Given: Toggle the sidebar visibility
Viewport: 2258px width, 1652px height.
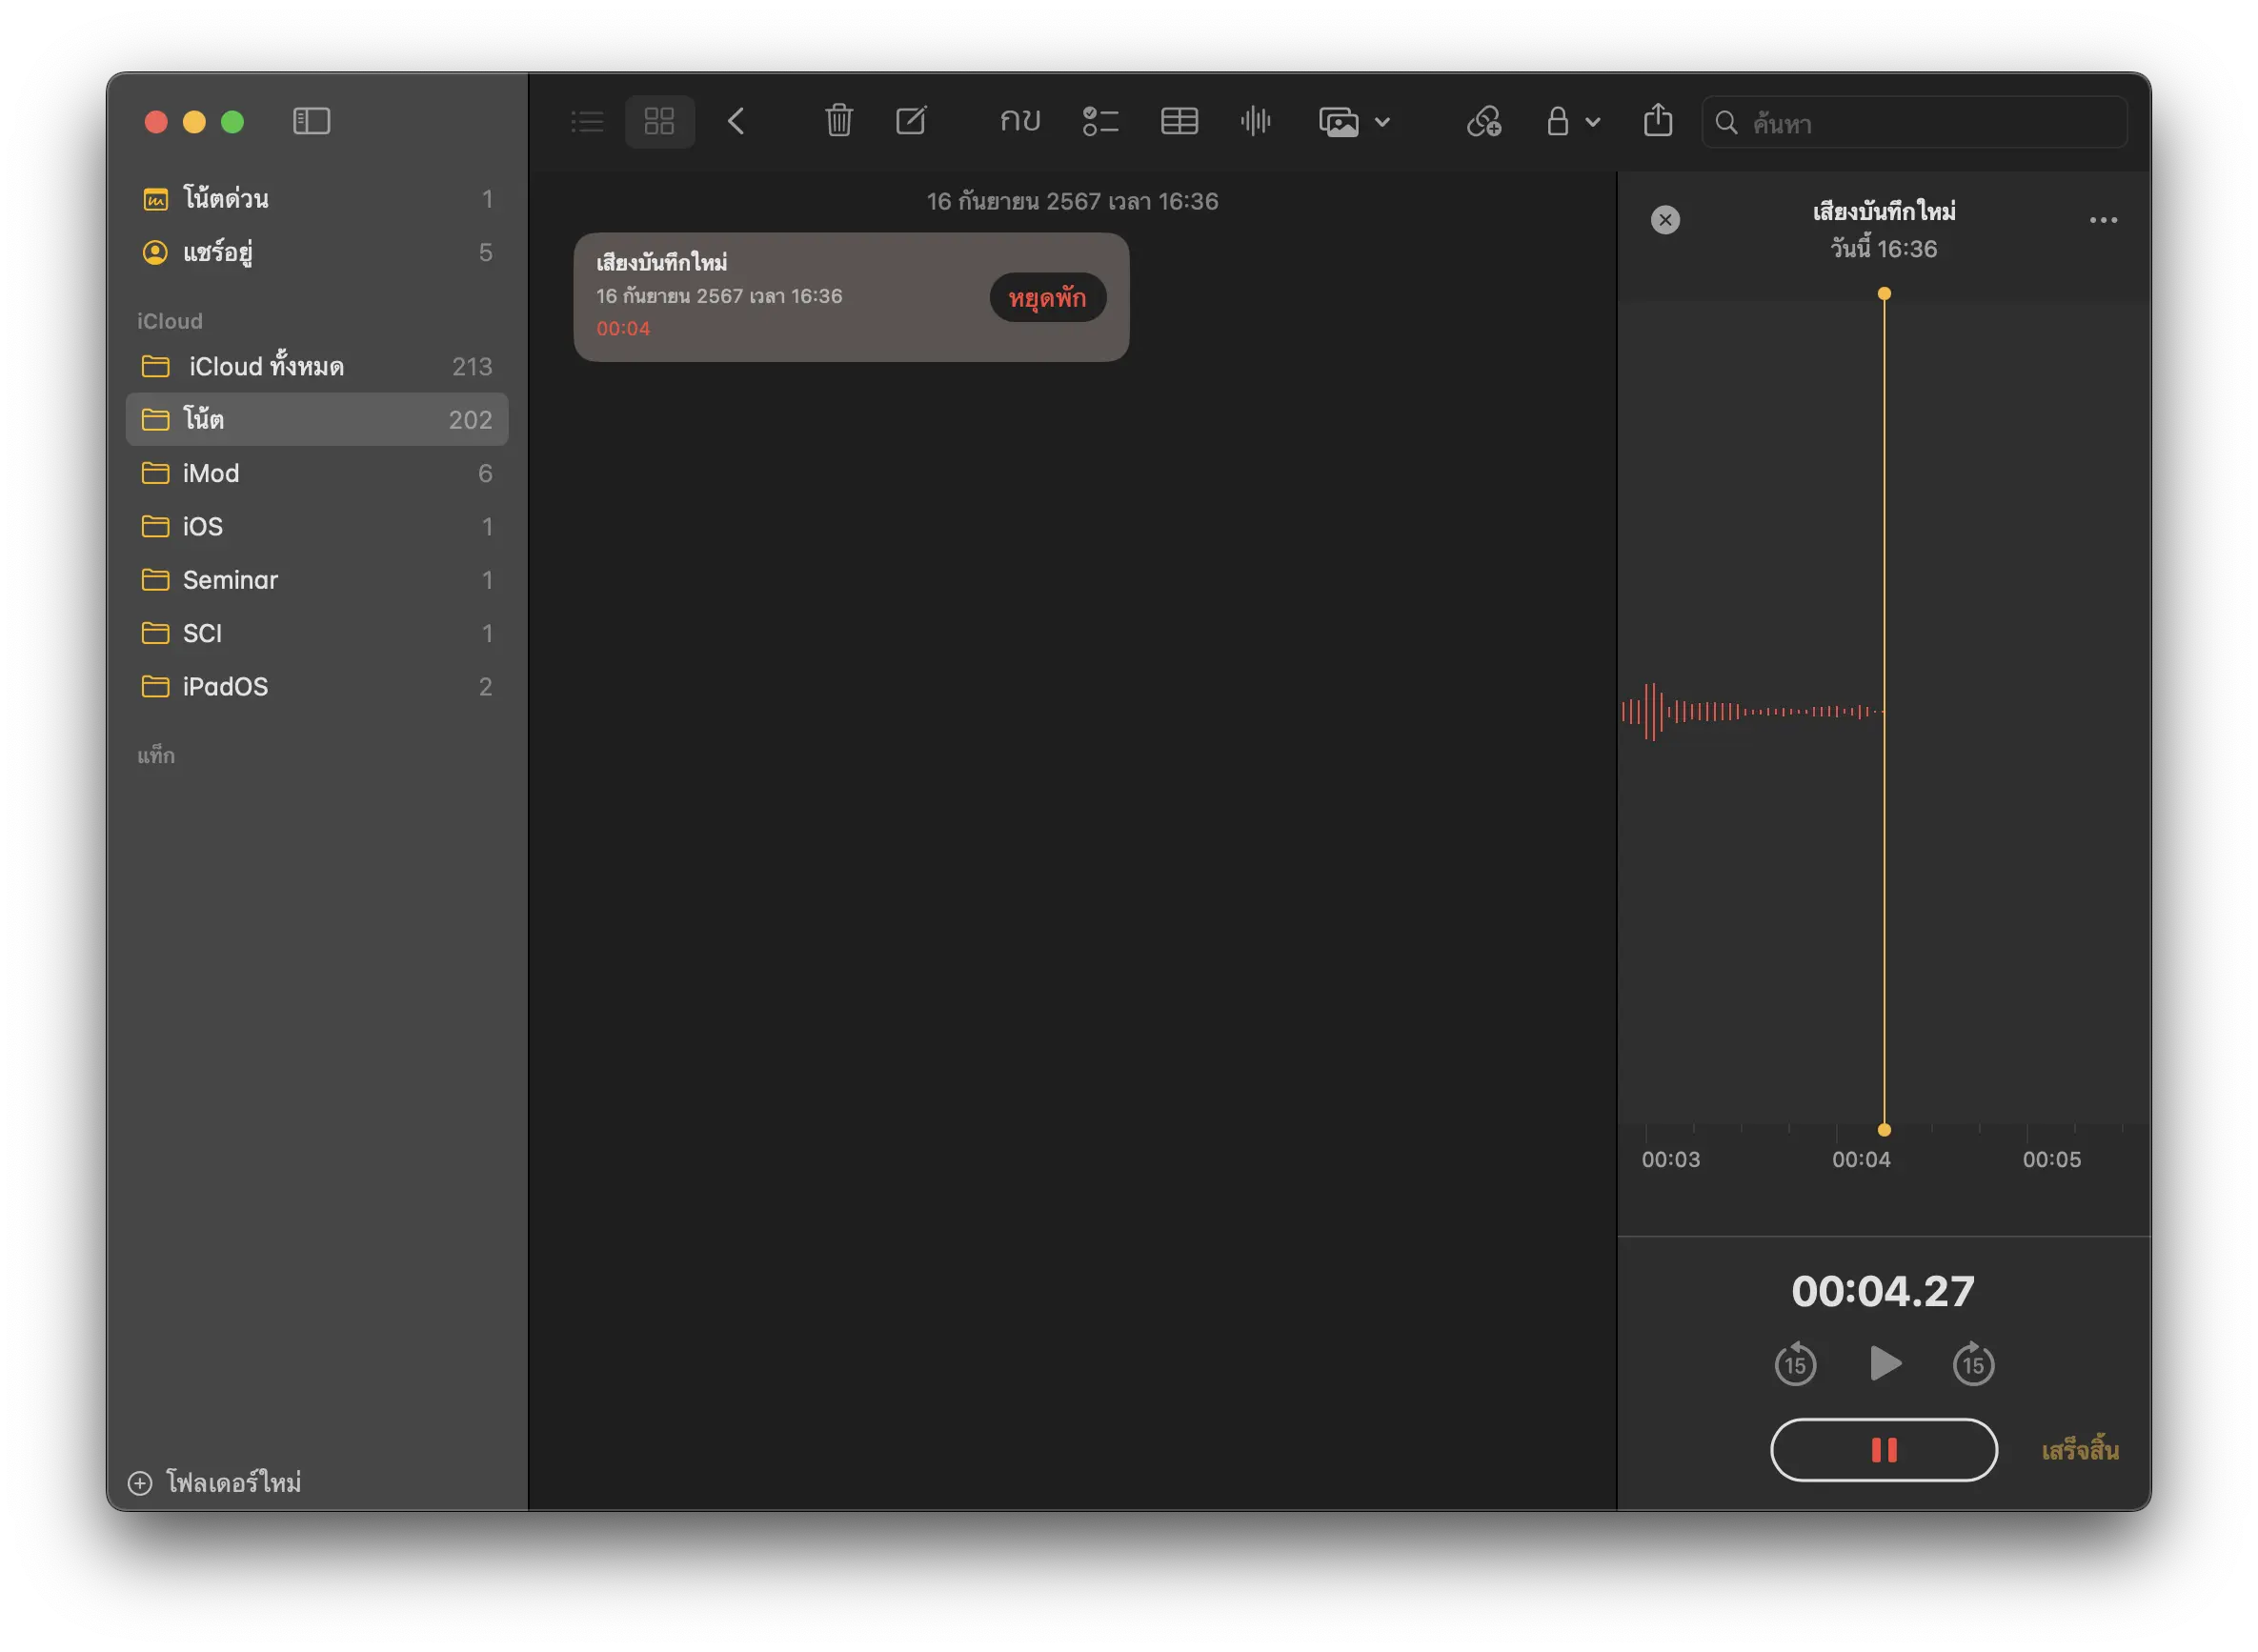Looking at the screenshot, I should (311, 121).
